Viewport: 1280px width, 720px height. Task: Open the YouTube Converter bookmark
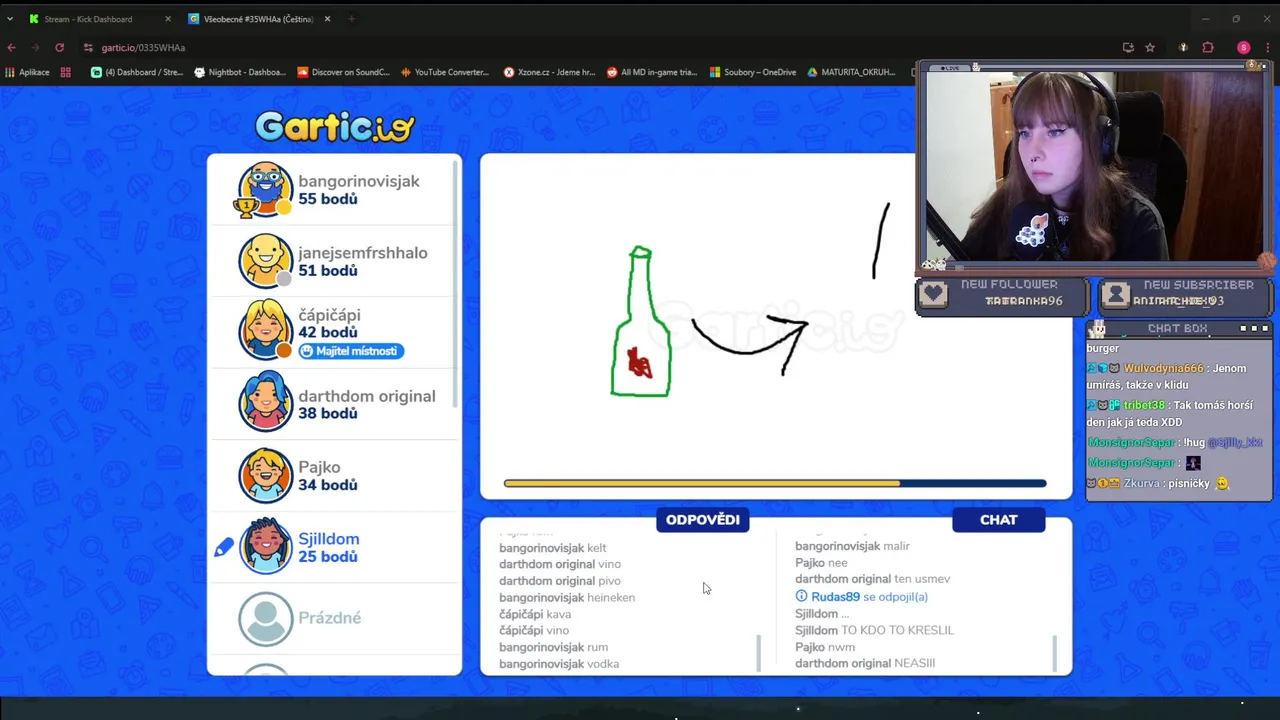[445, 72]
